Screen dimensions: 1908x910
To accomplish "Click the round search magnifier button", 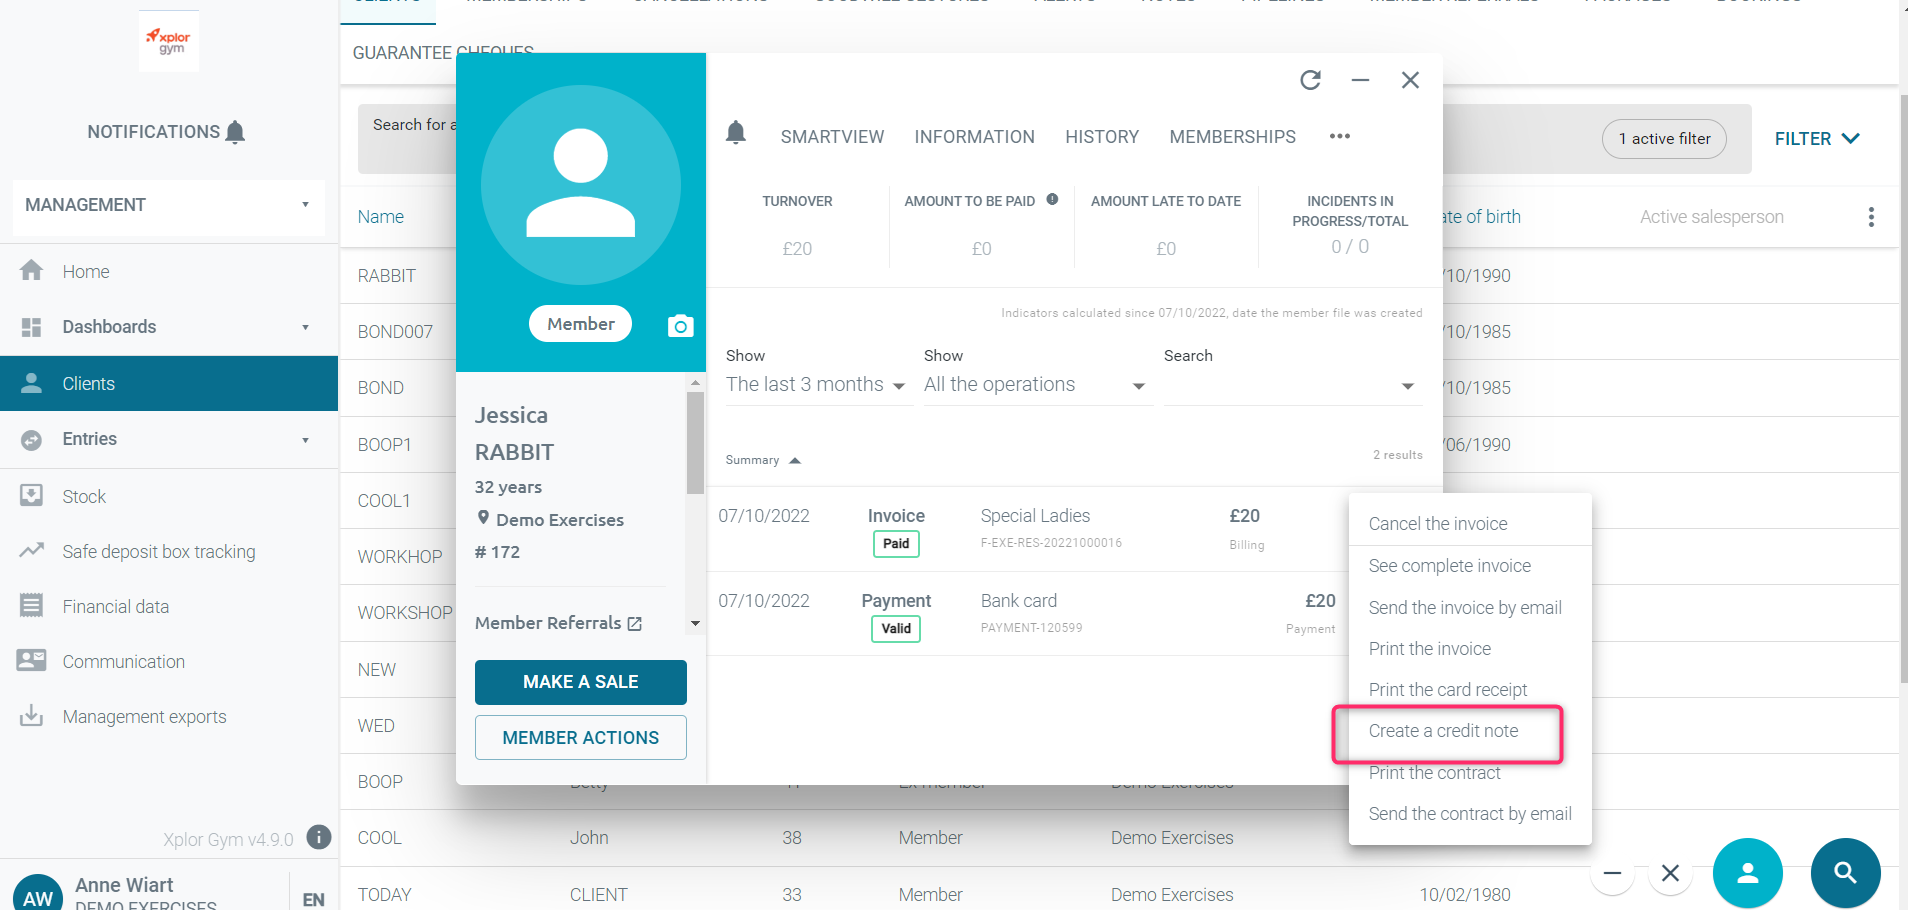I will tap(1845, 873).
